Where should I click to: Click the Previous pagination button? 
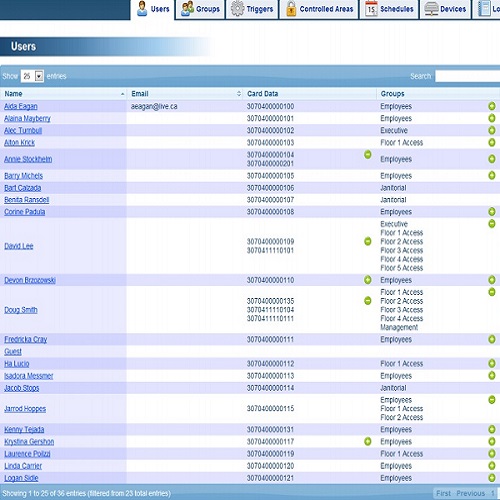[471, 493]
